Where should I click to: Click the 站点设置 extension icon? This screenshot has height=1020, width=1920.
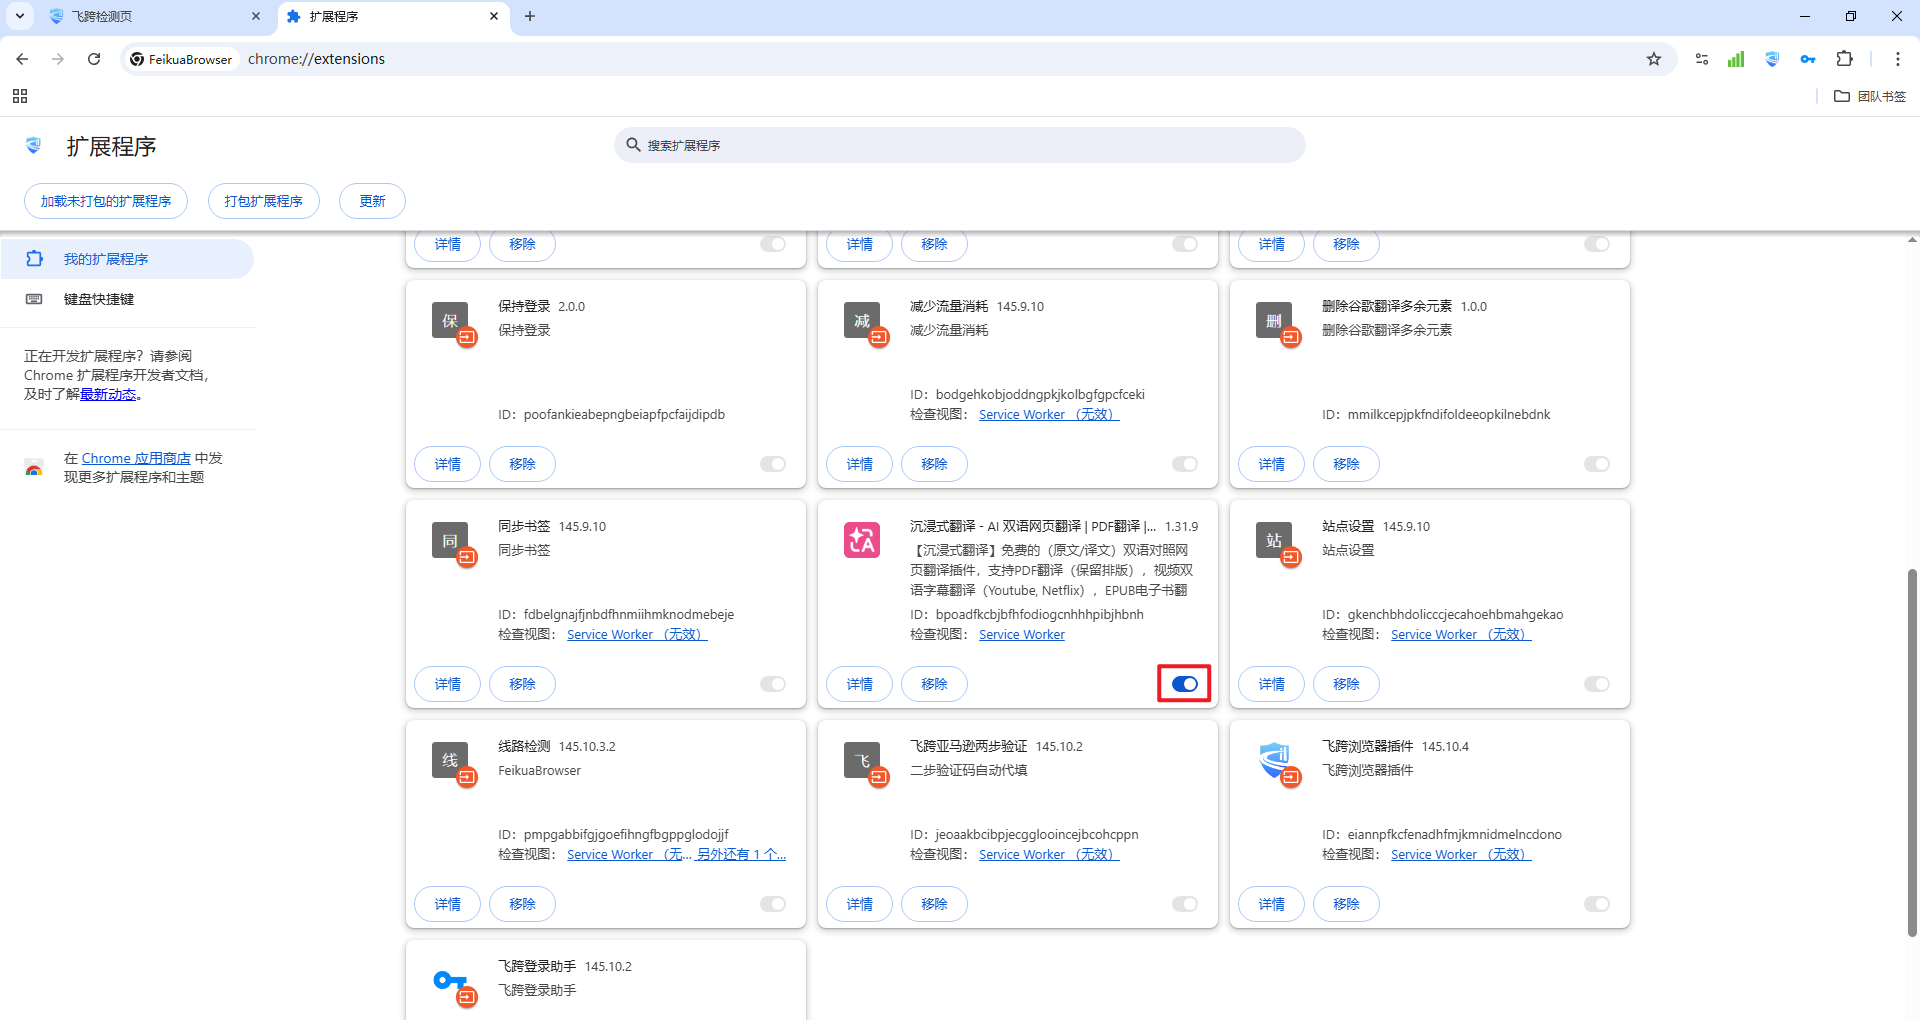click(x=1274, y=541)
